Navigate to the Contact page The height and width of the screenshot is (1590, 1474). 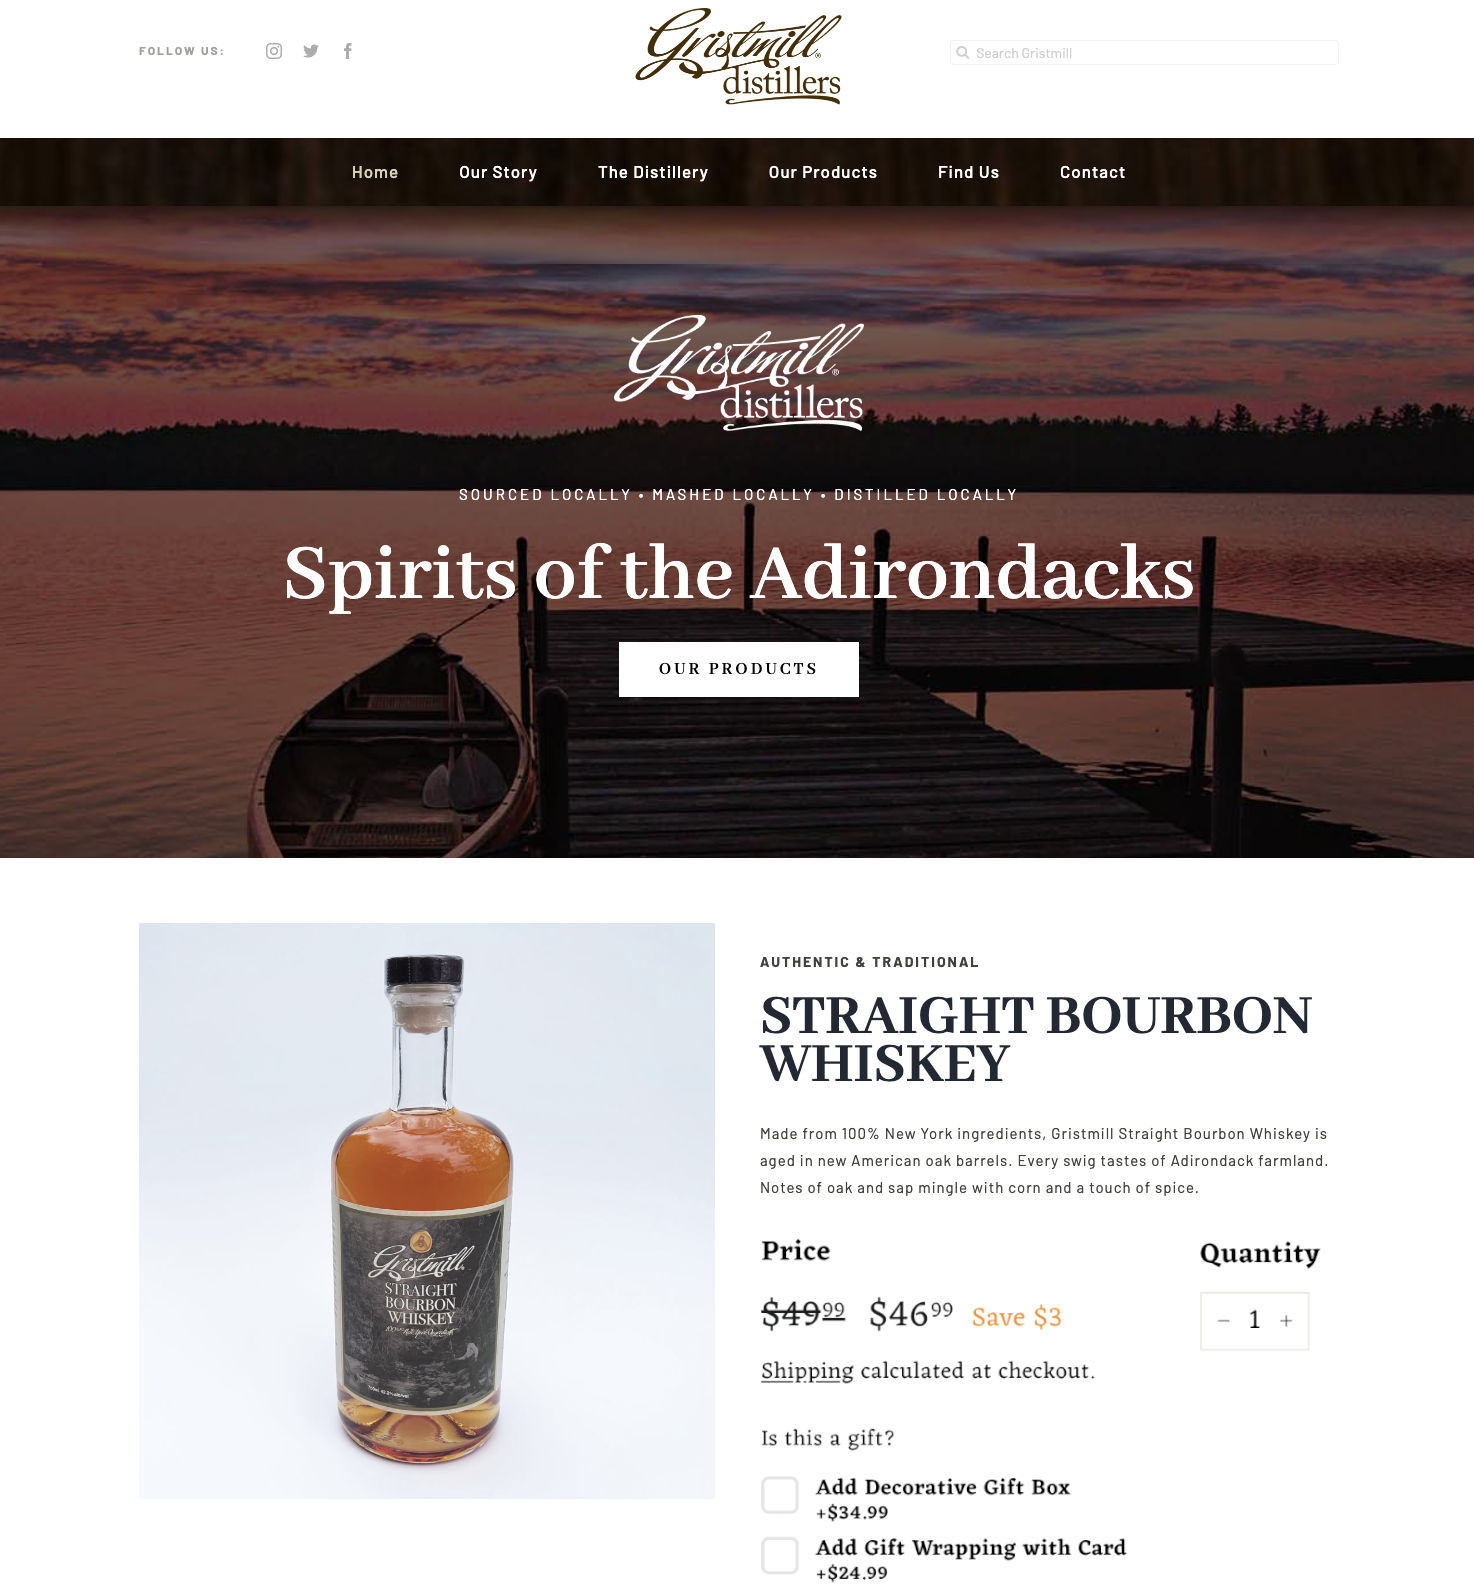click(x=1093, y=172)
